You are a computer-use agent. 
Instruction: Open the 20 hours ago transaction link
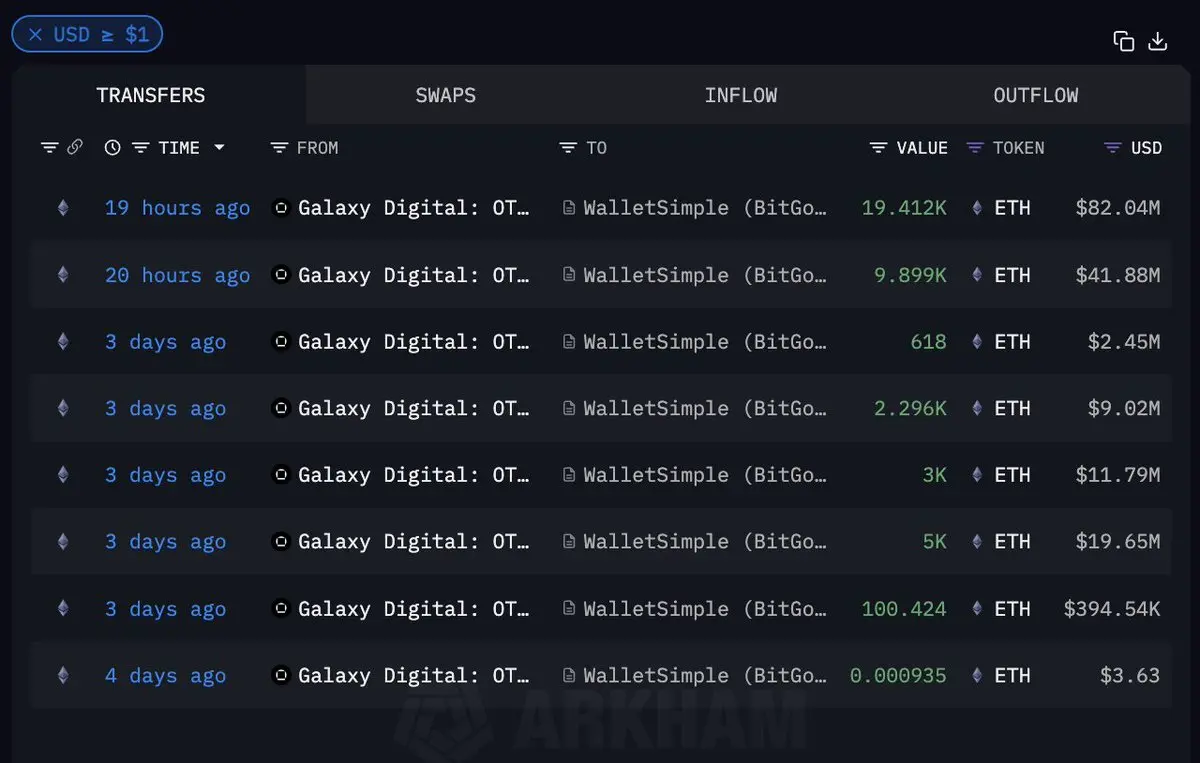click(x=177, y=275)
